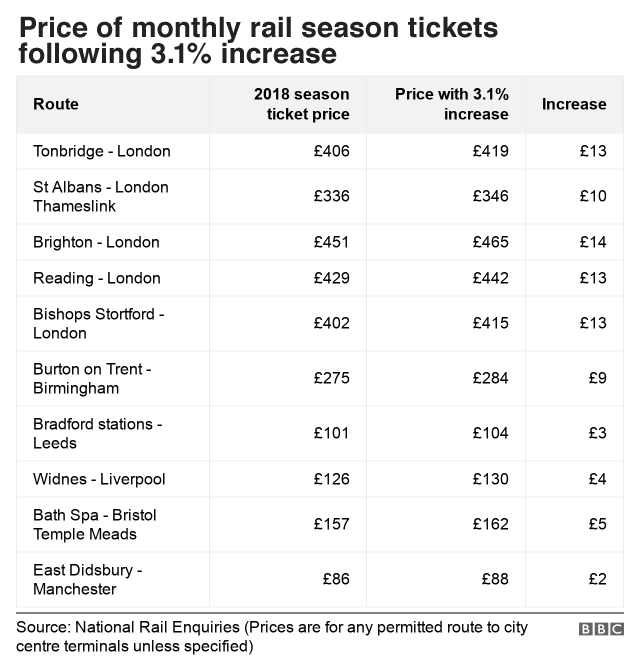Select Bath Spa - Bristol Temple Meads route

[x=95, y=525]
